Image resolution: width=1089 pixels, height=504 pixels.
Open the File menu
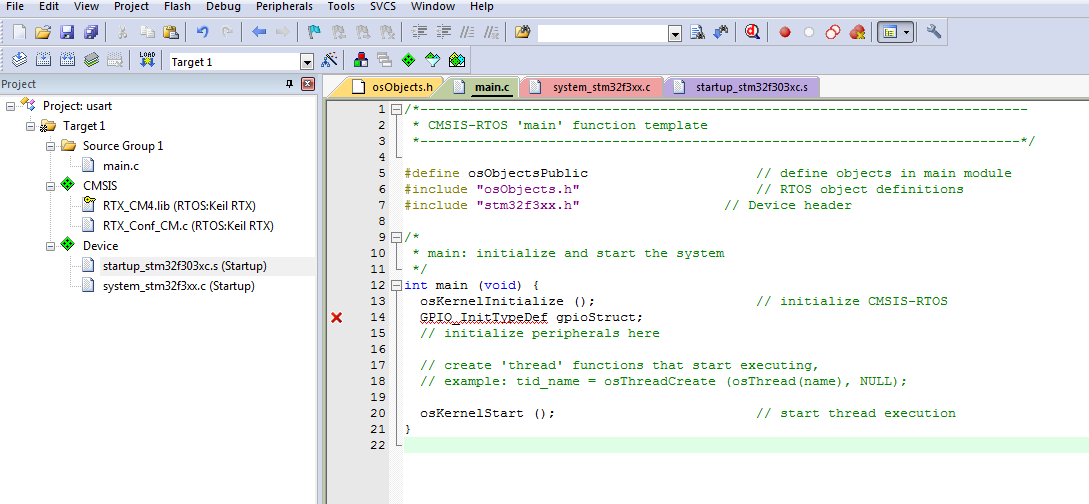[15, 6]
